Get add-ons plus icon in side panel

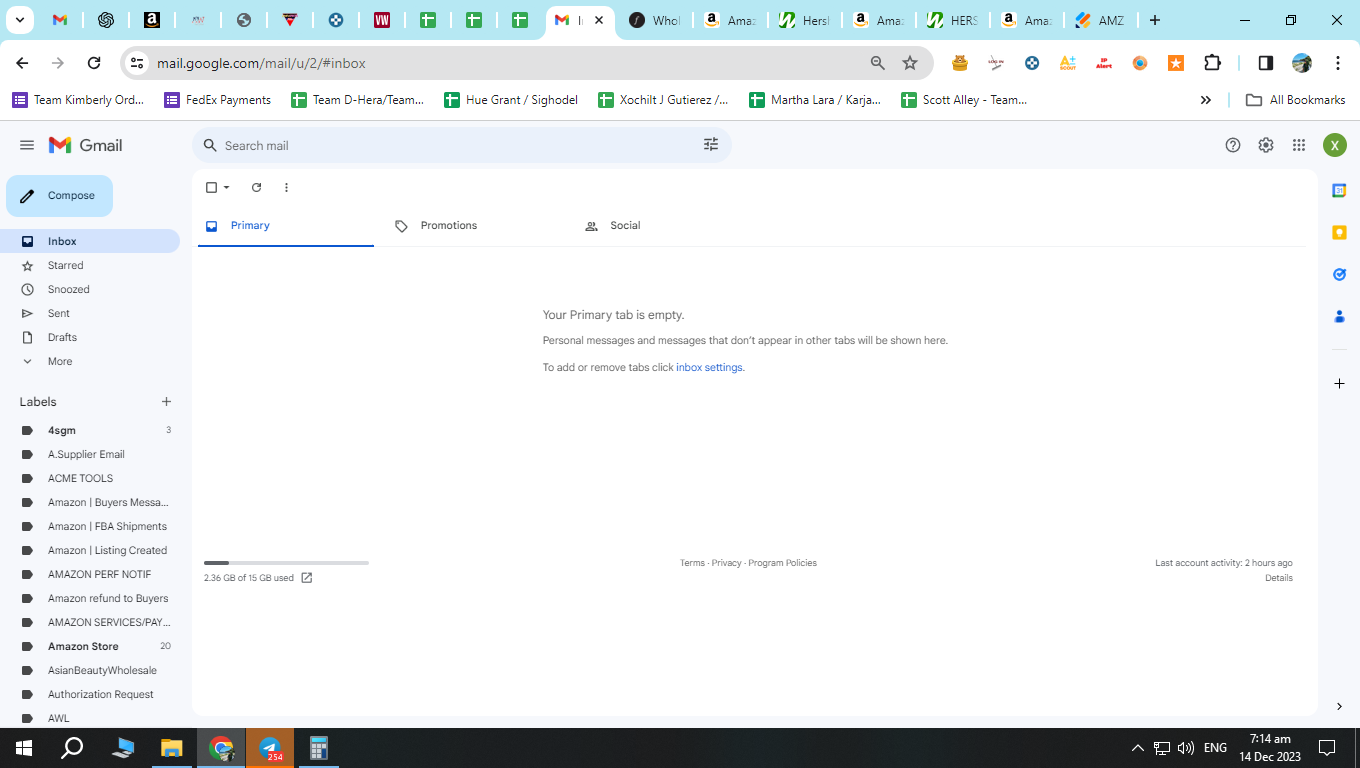point(1339,384)
